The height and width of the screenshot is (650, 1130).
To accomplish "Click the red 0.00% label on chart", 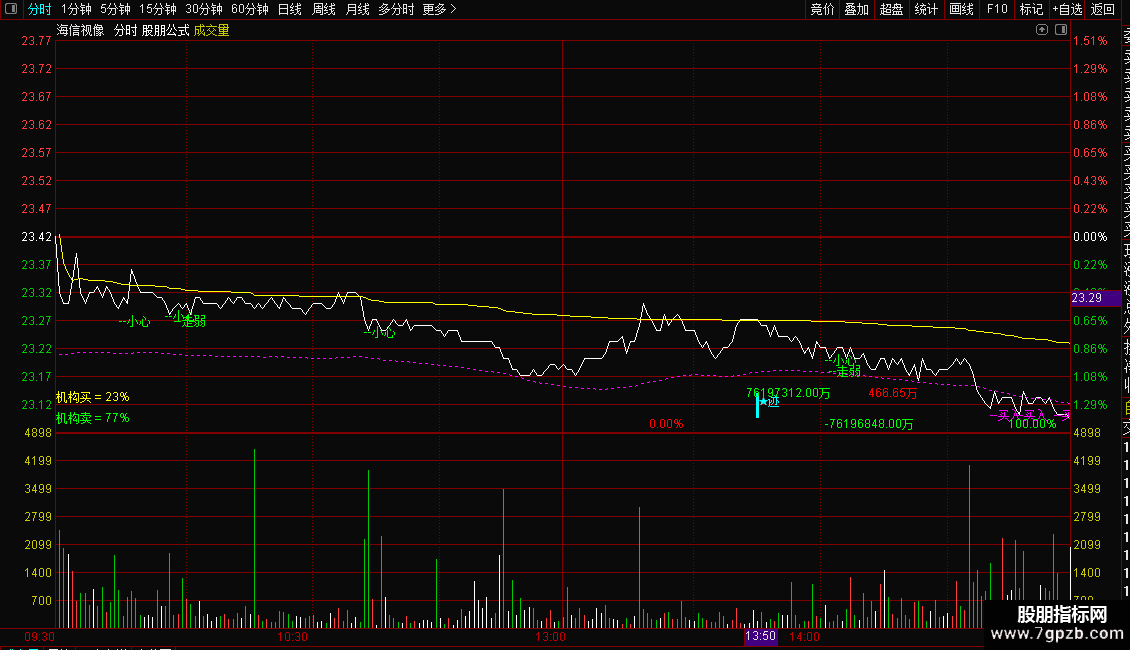I will 666,424.
